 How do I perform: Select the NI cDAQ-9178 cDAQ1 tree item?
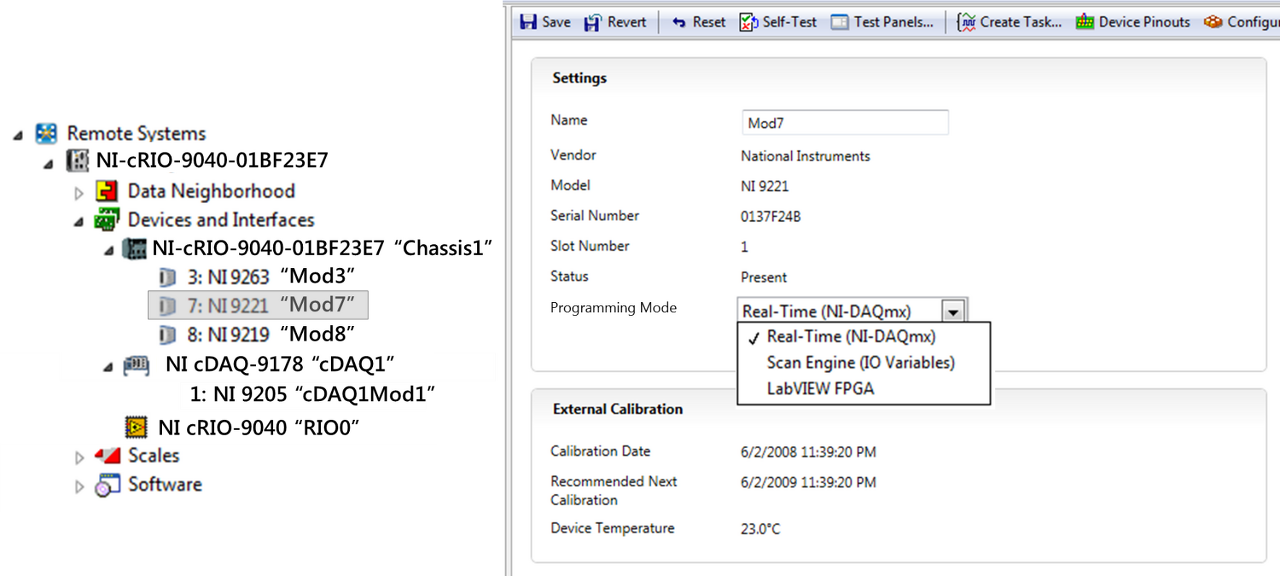point(280,365)
